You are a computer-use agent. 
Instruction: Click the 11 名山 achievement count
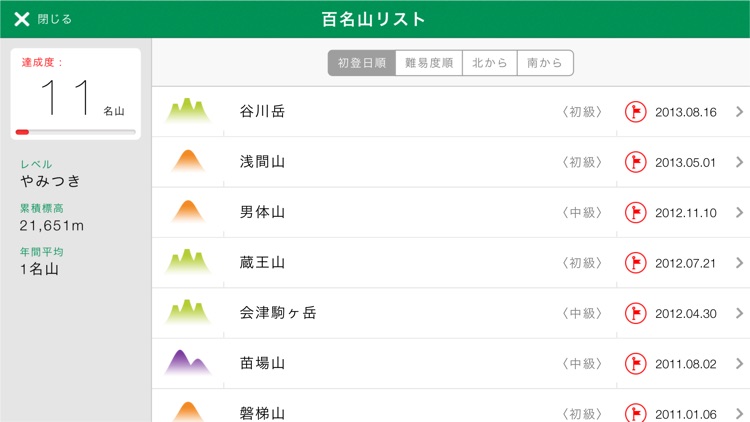[82, 99]
